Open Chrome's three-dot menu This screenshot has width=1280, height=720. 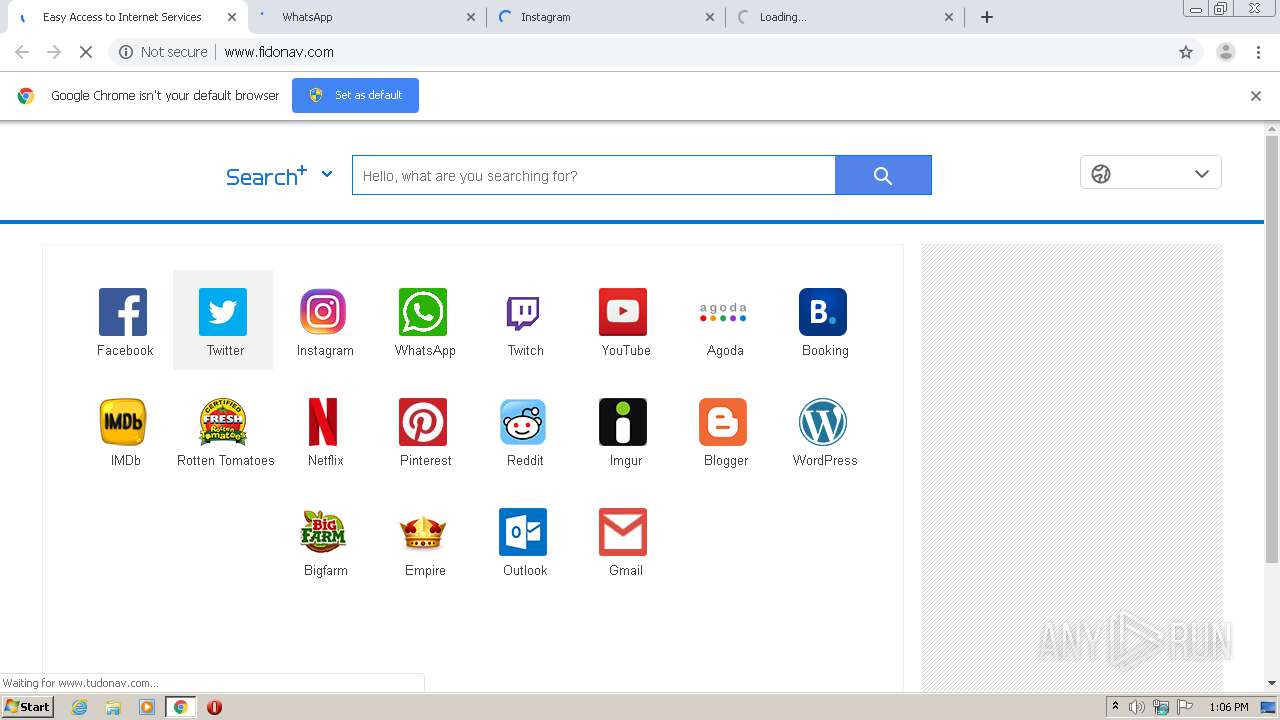pyautogui.click(x=1259, y=52)
